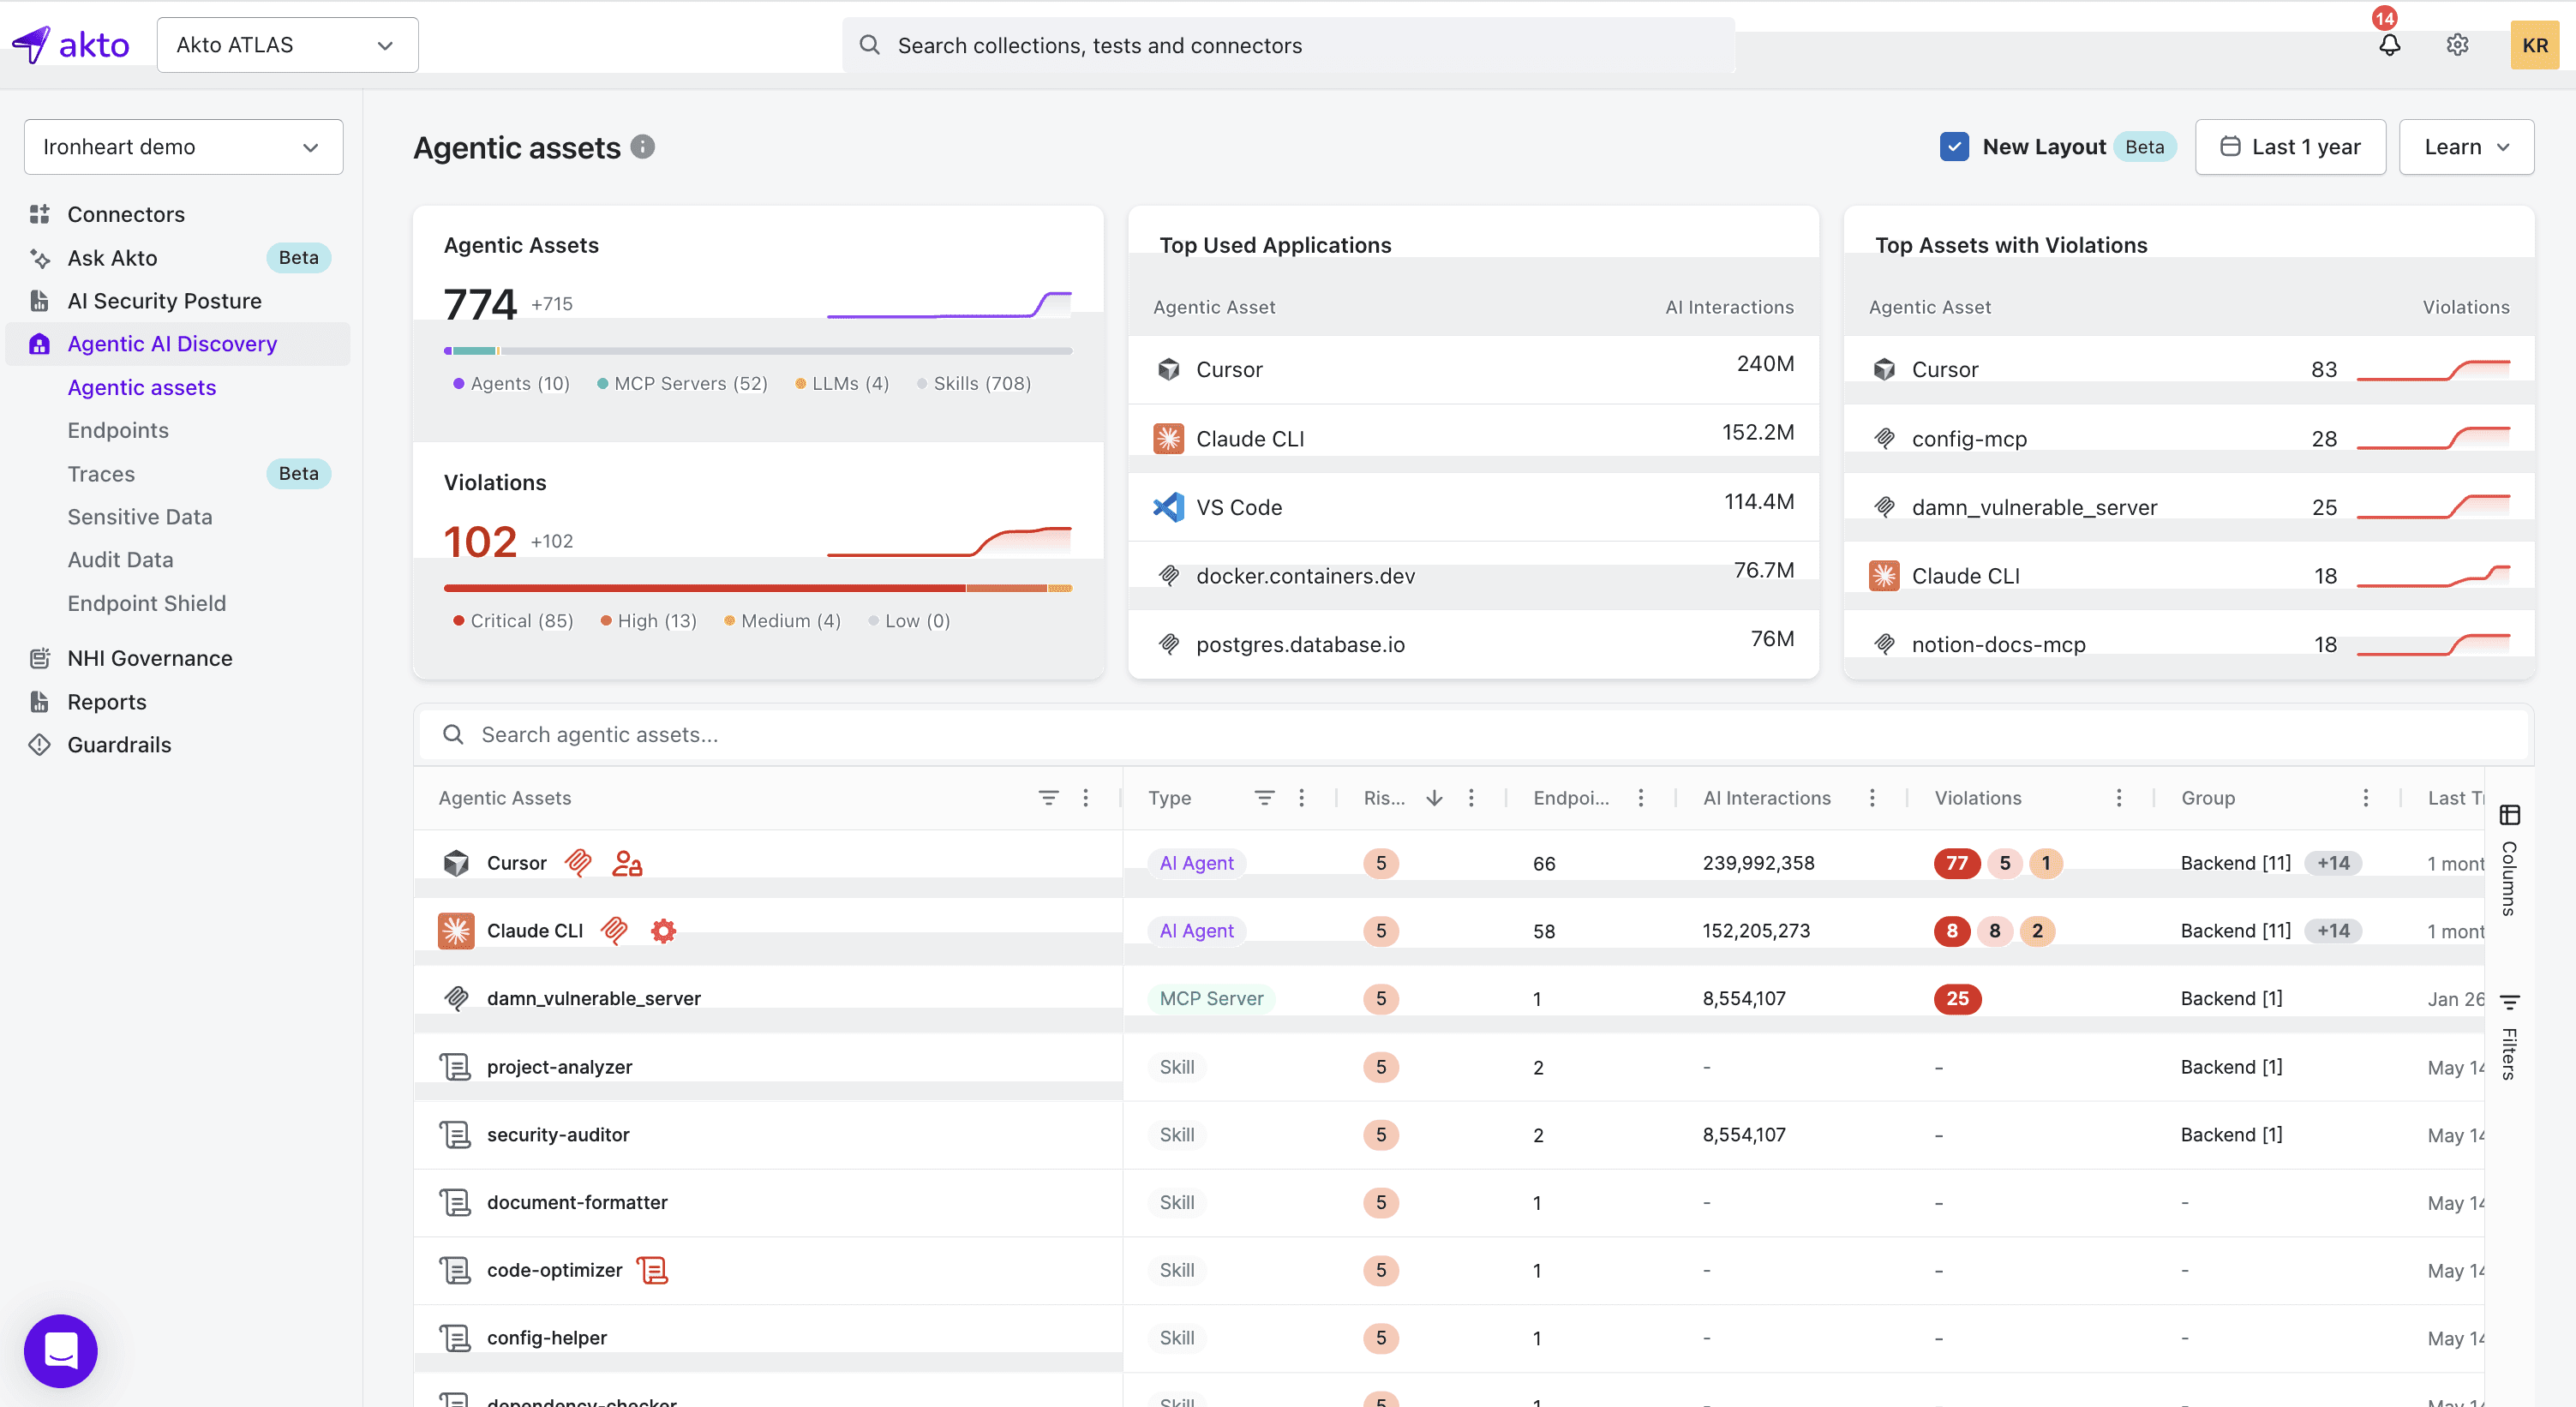Open the Filters side panel icon

pos(2509,1001)
